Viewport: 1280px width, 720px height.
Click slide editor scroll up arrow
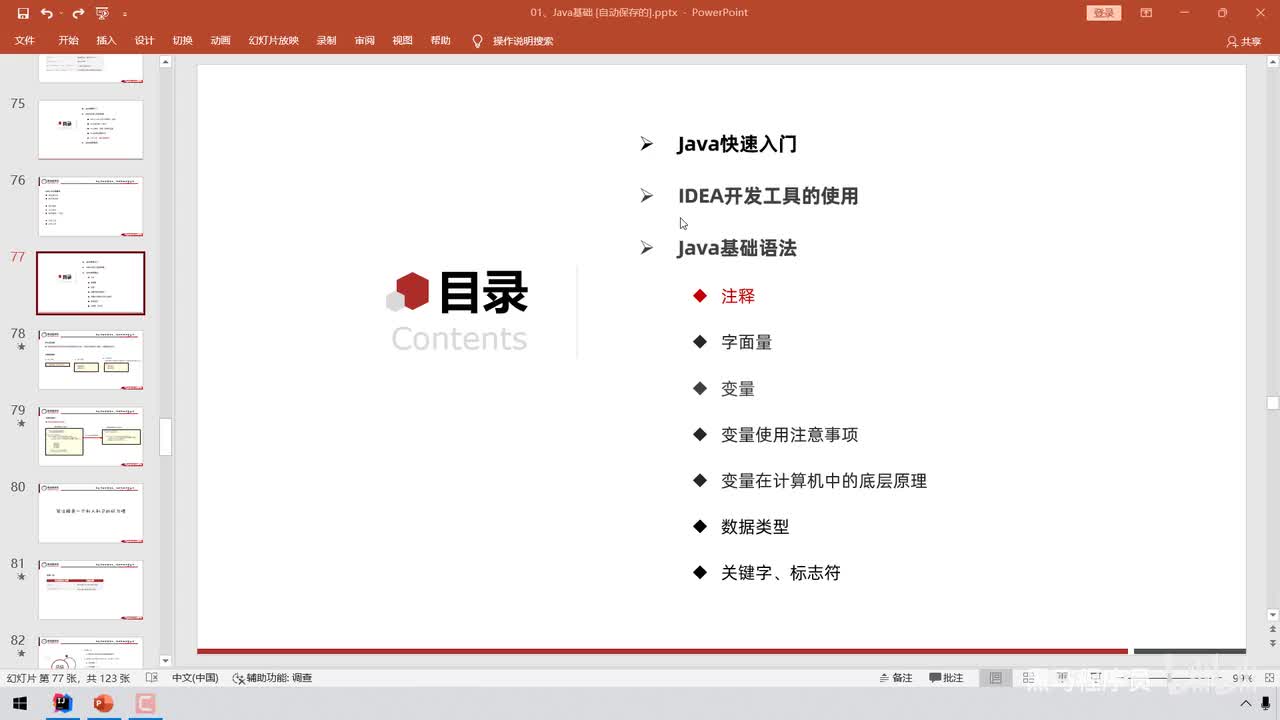click(x=1273, y=62)
